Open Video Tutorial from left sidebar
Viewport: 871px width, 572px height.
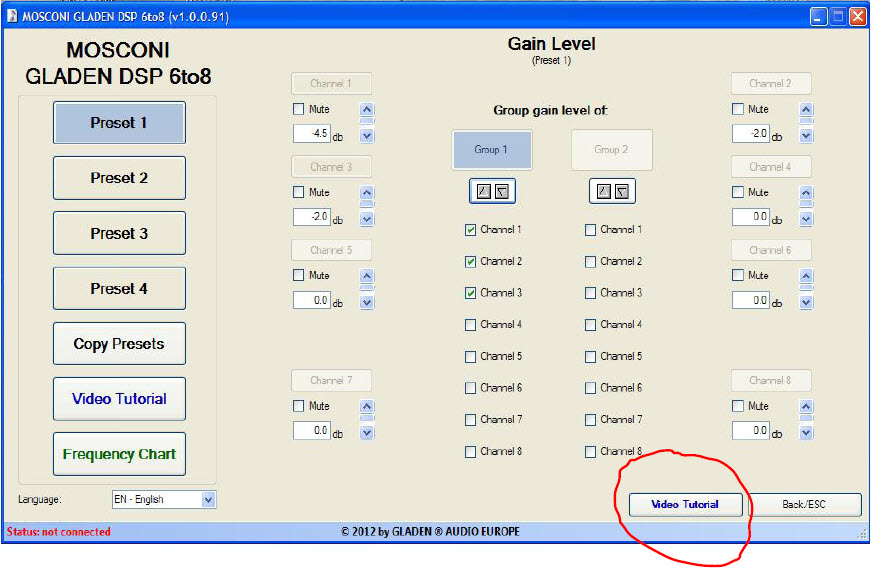[119, 399]
